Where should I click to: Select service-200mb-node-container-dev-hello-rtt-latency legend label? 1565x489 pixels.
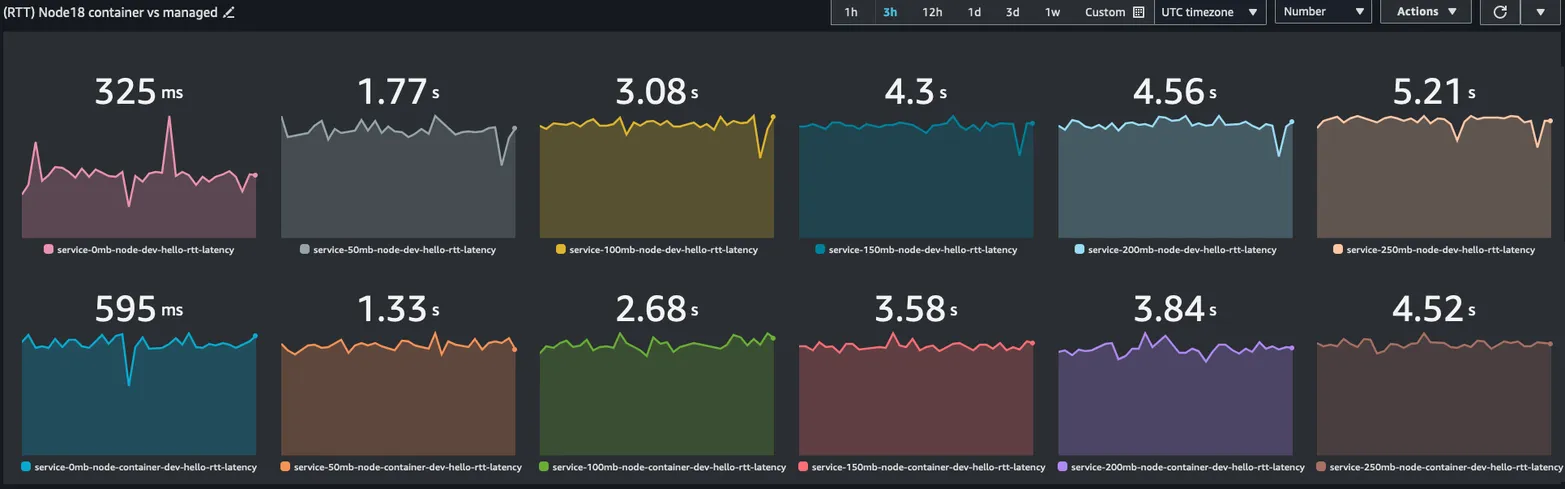(x=1188, y=468)
